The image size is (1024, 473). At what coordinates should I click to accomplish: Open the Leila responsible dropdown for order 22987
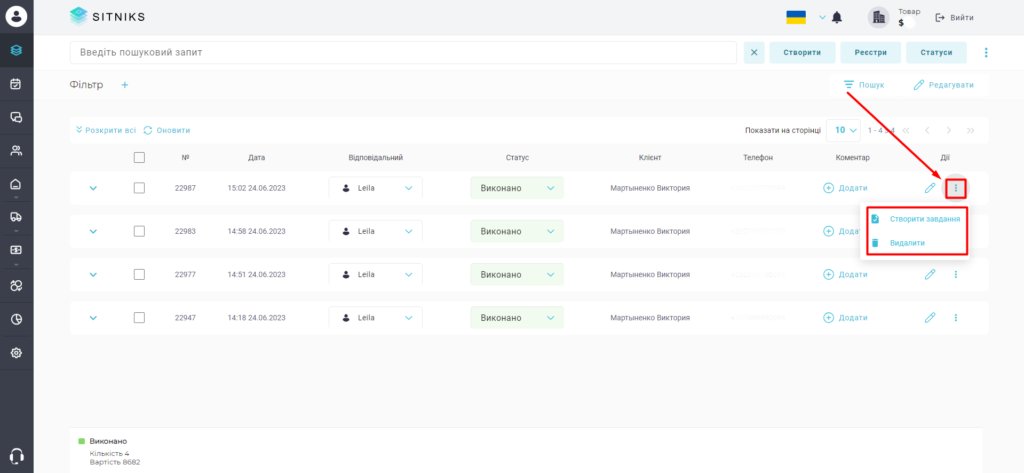point(376,188)
